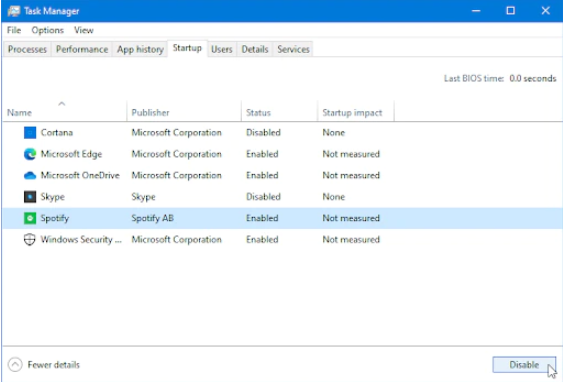Click the Microsoft Edge icon
Screen dimensions: 563x382
pos(30,154)
